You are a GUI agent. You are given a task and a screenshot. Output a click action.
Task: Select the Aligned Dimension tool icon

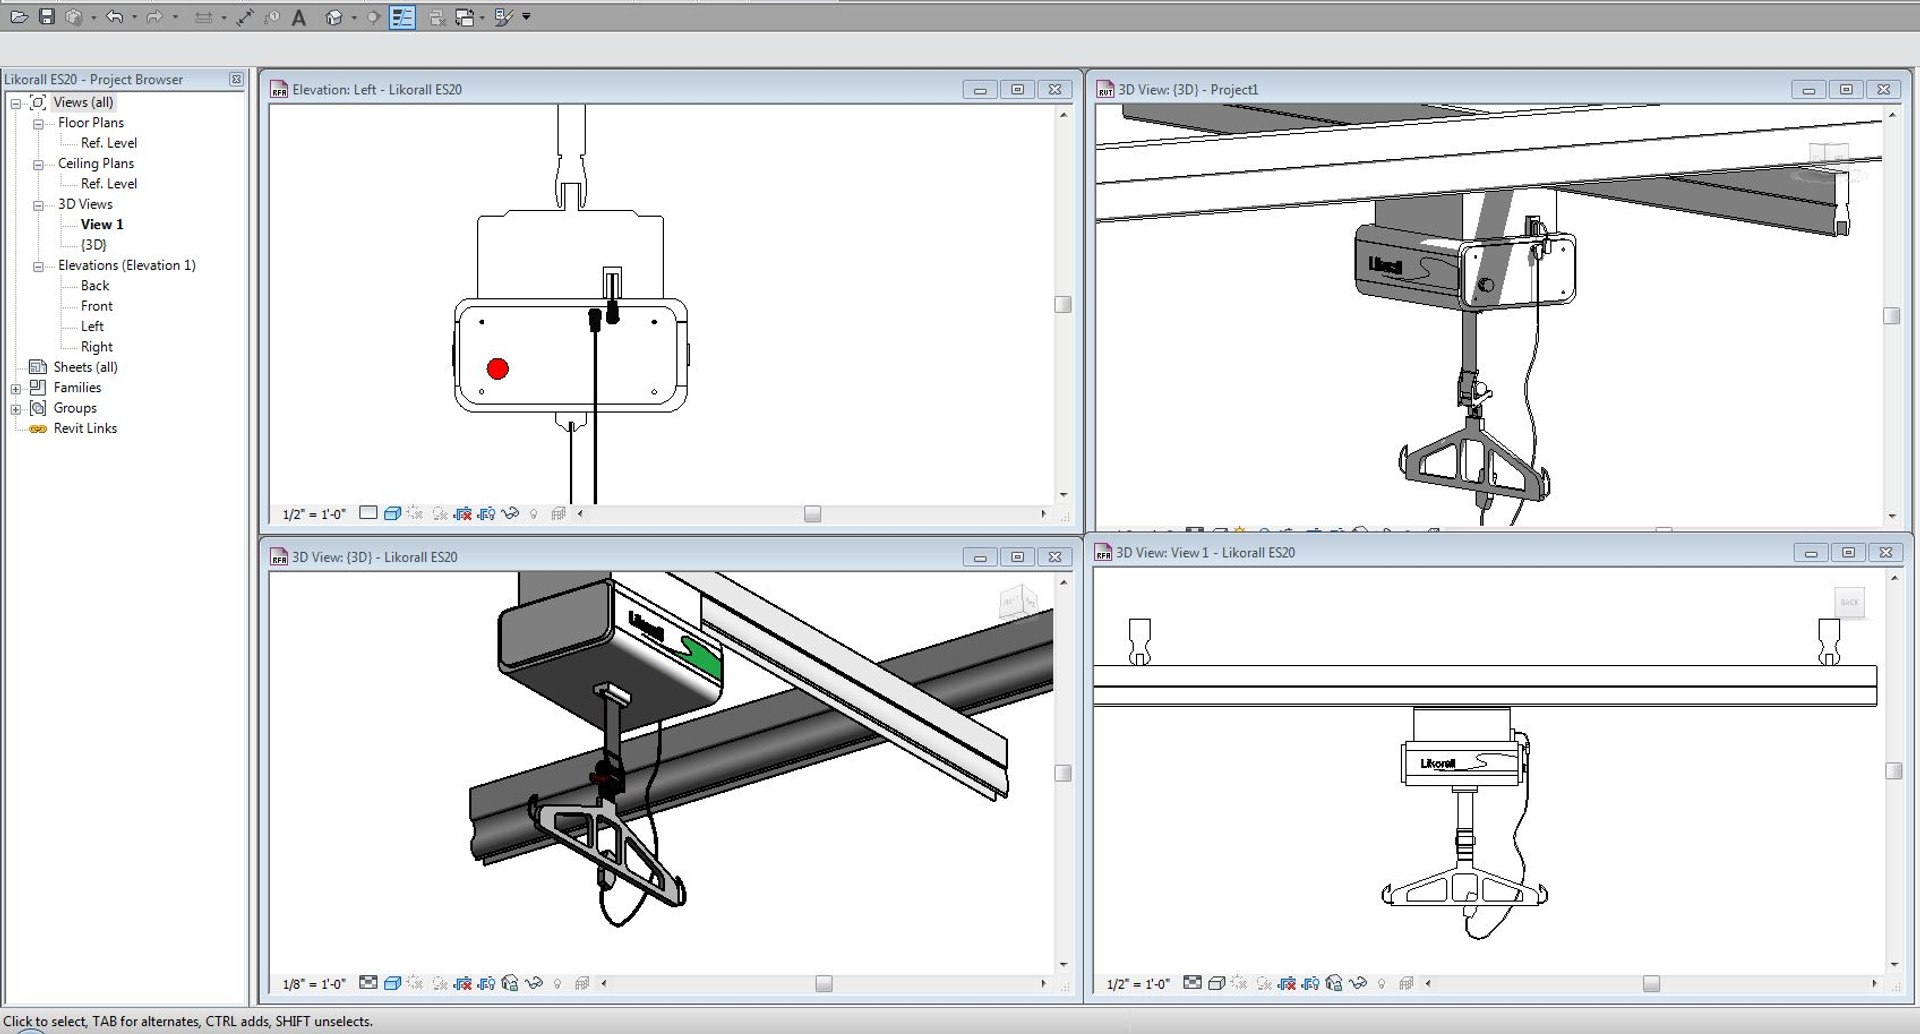coord(245,17)
